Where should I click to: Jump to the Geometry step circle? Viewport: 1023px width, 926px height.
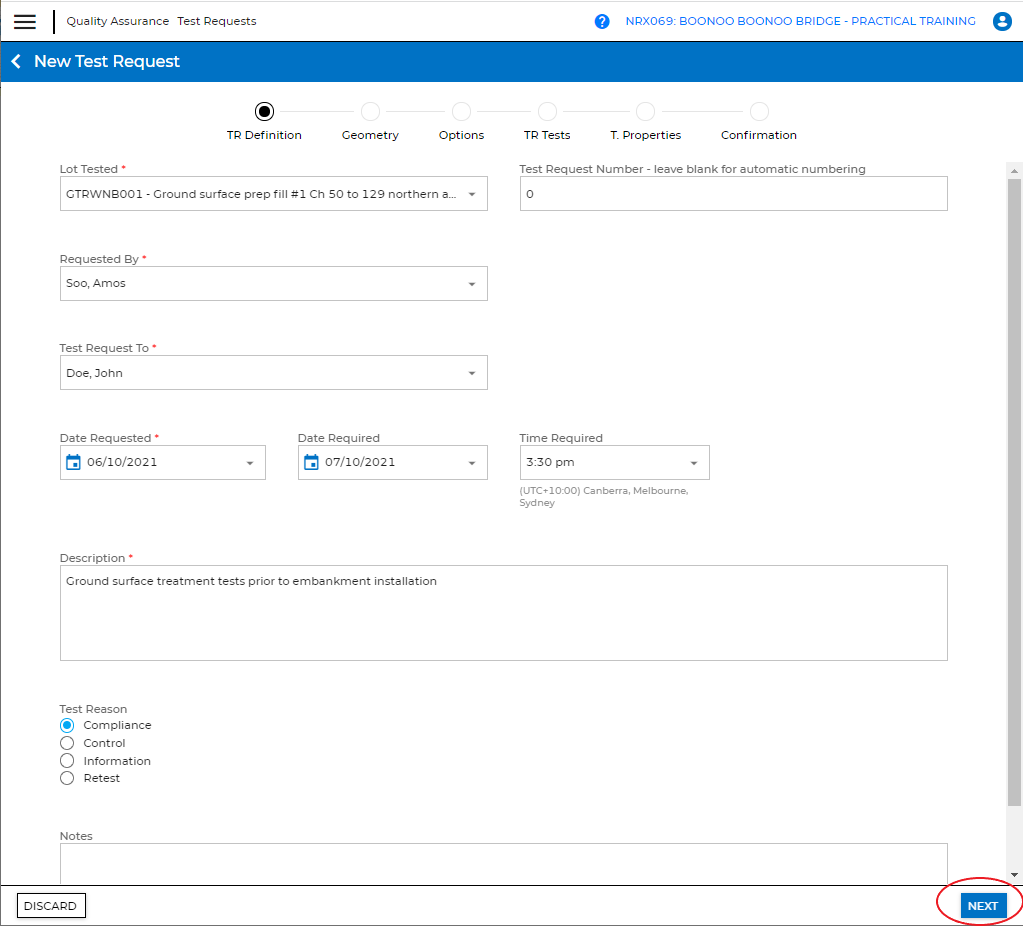370,112
